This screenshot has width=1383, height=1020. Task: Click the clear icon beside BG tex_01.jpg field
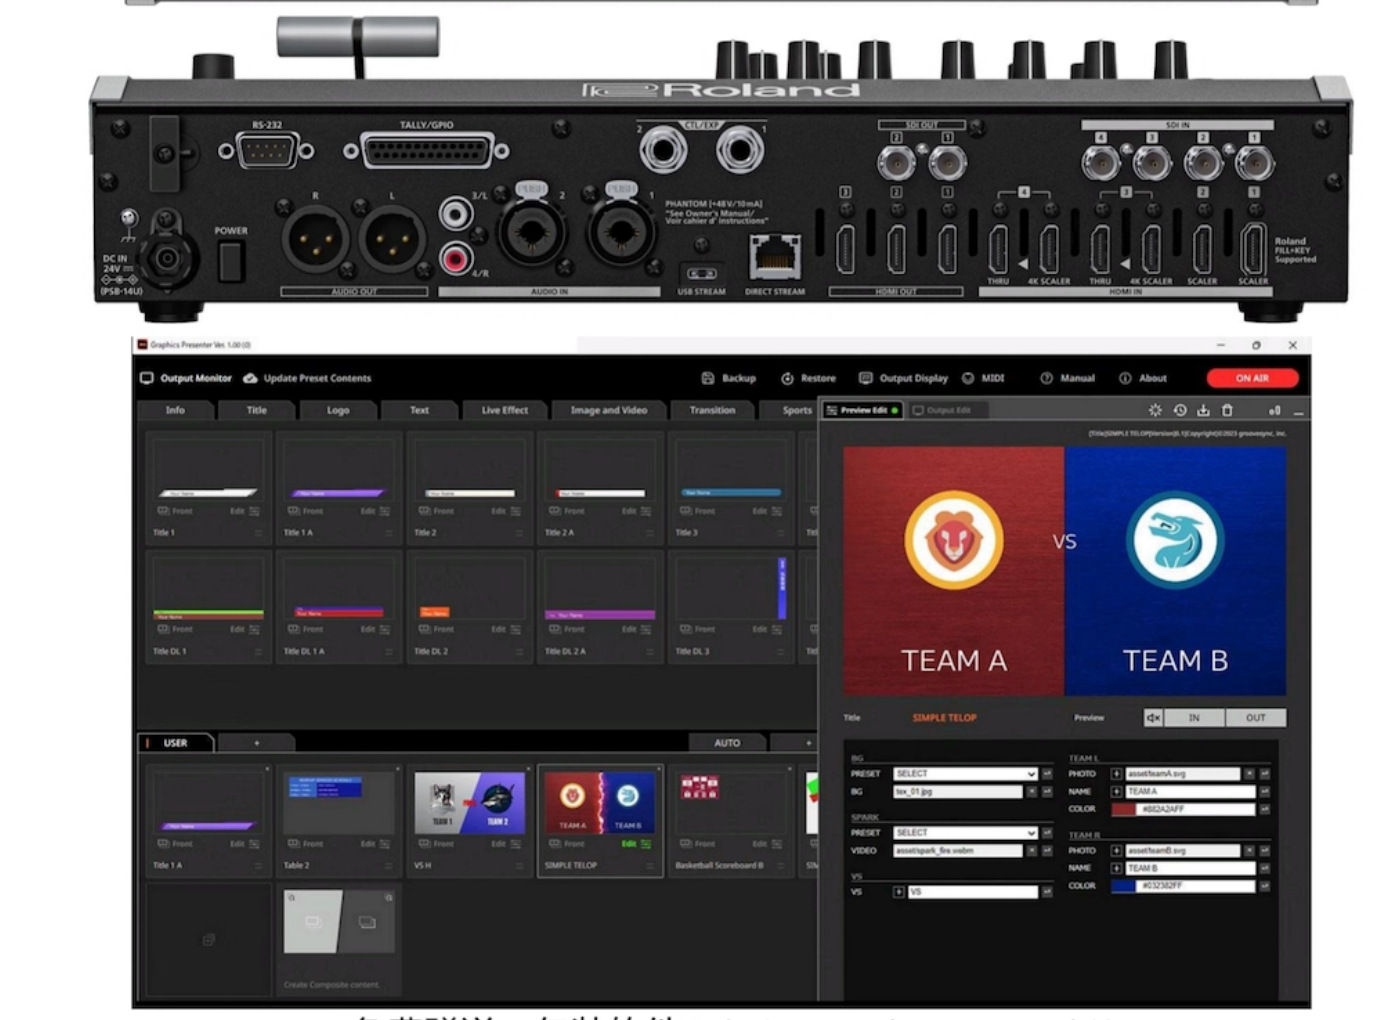coord(1031,791)
